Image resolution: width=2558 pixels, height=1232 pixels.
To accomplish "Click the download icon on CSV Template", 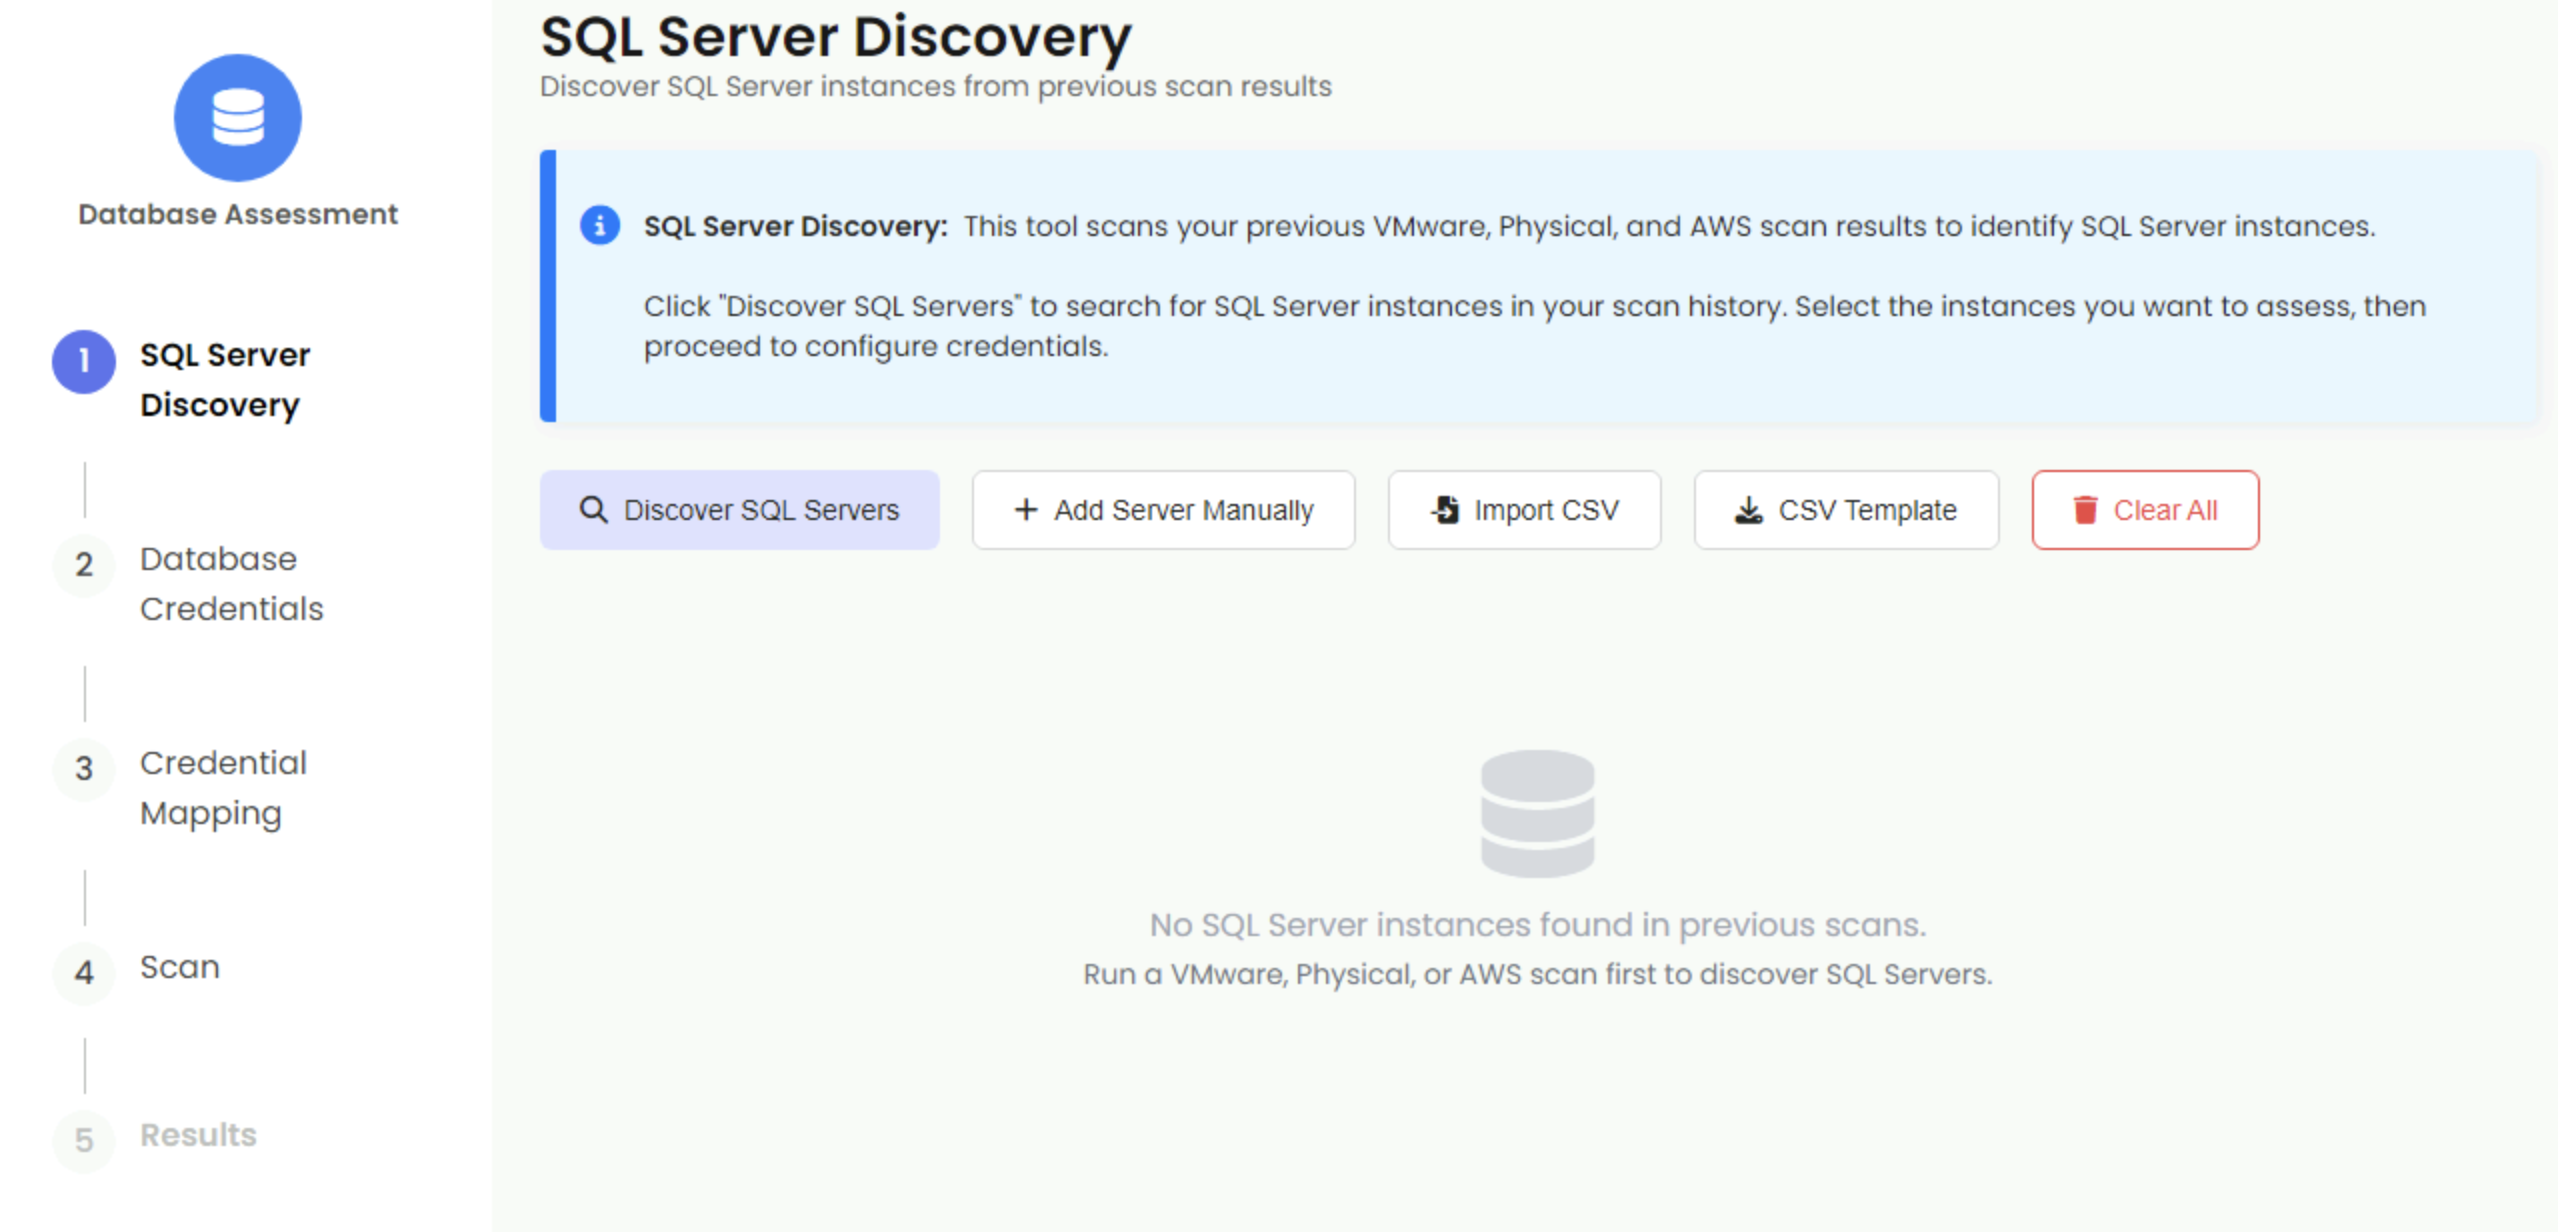I will (x=1748, y=510).
